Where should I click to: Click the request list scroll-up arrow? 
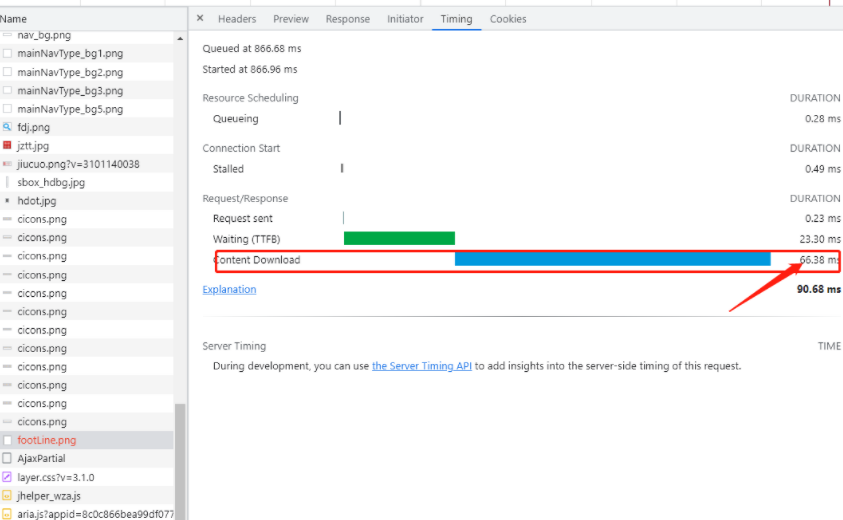pos(181,38)
